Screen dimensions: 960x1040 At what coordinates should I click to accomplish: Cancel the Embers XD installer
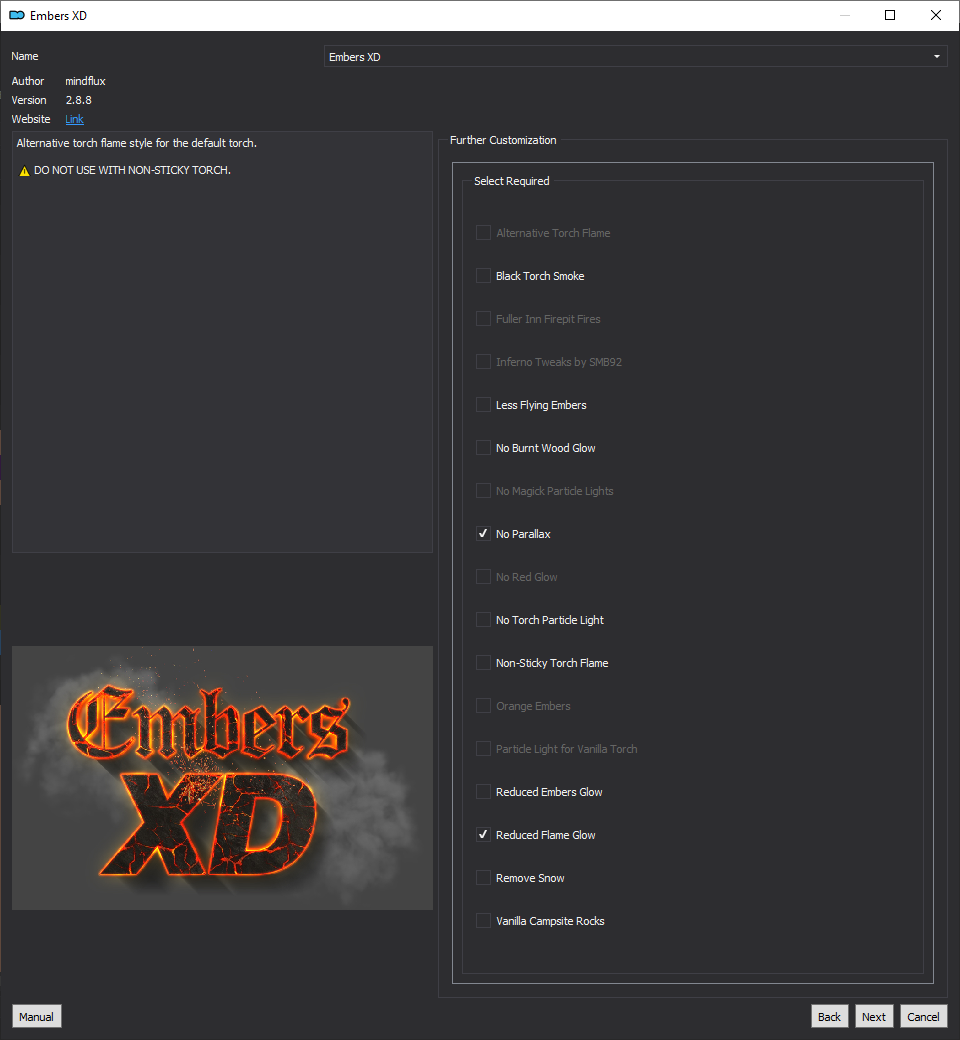(x=924, y=1016)
